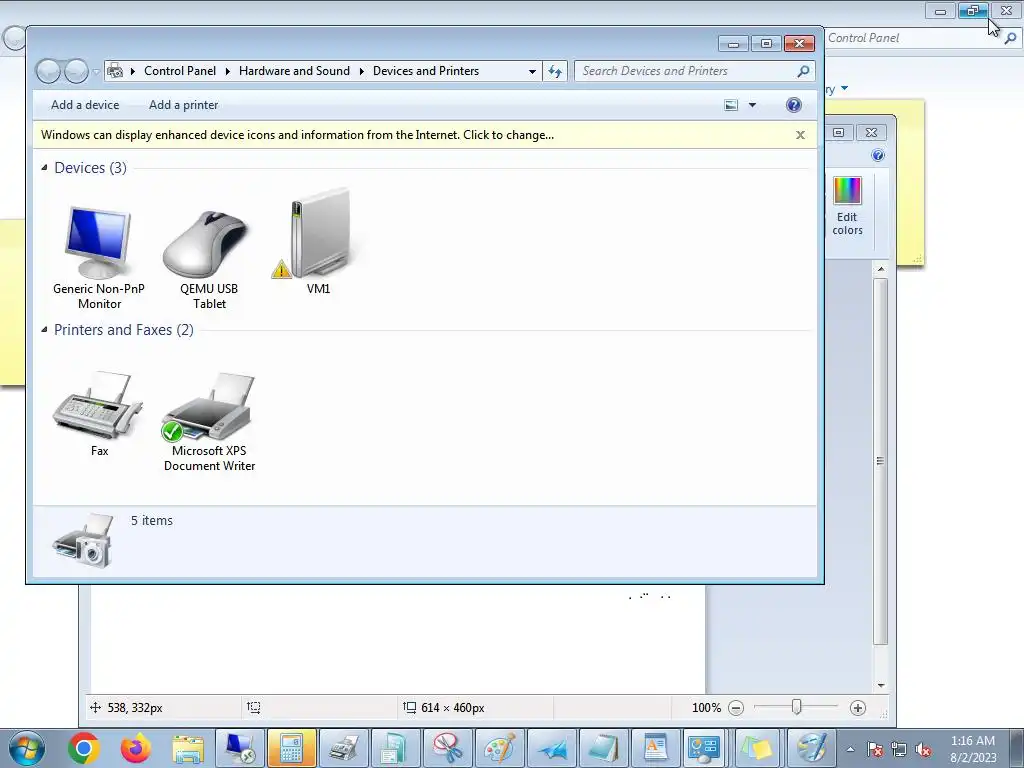
Task: Click the taskbar clock showing 1:16 AM
Action: point(973,749)
